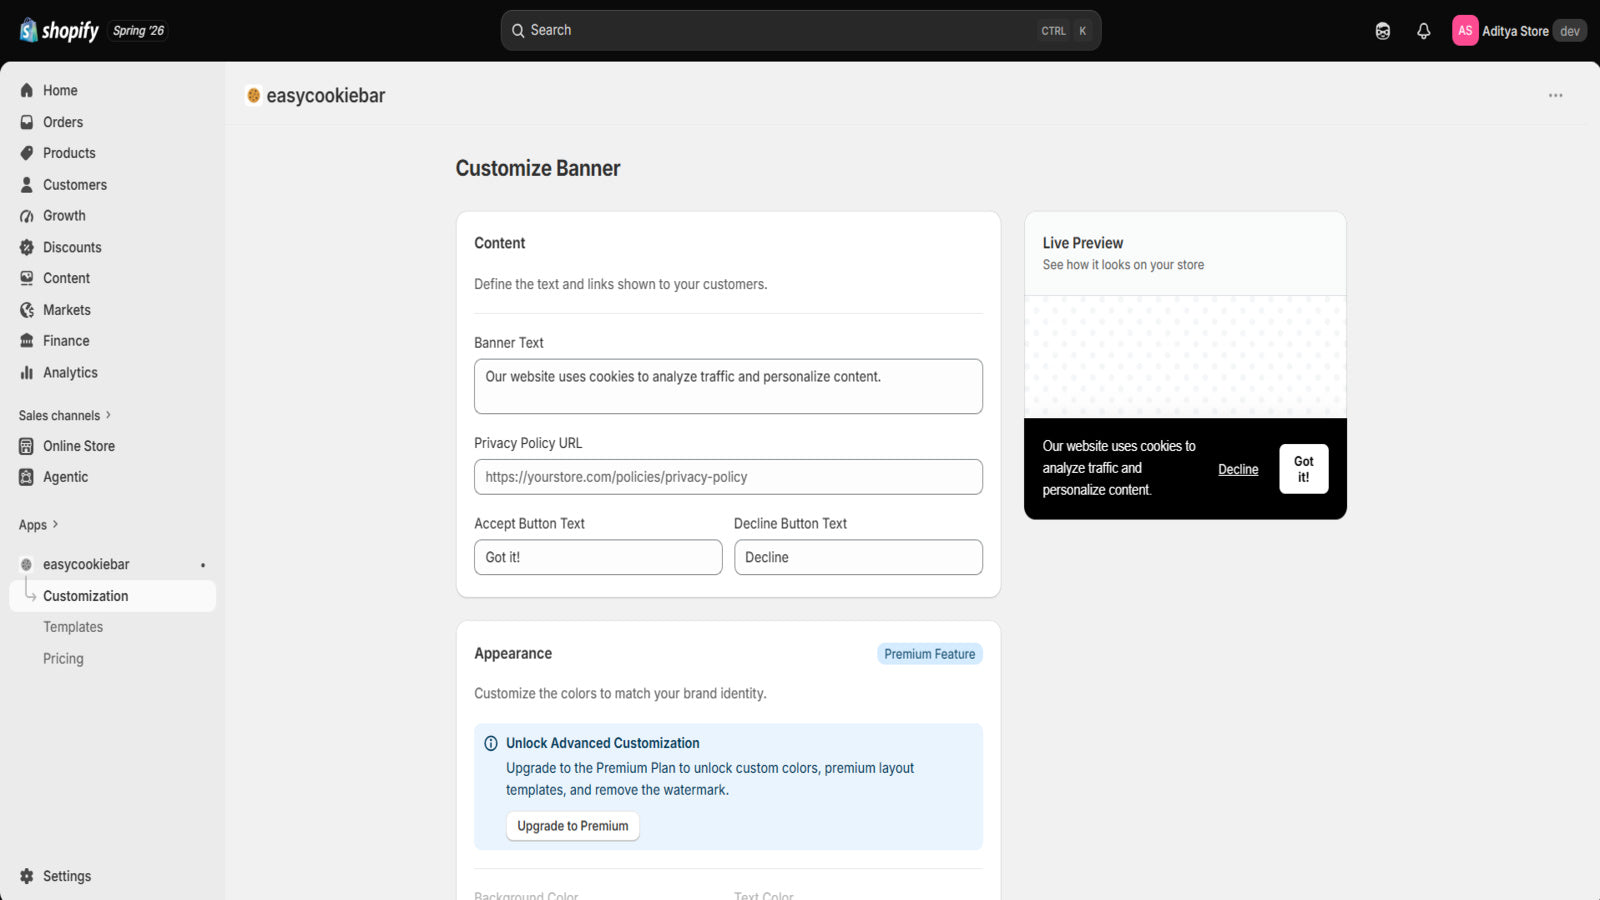This screenshot has height=900, width=1600.
Task: Click the info icon in upgrade notice
Action: coord(491,743)
